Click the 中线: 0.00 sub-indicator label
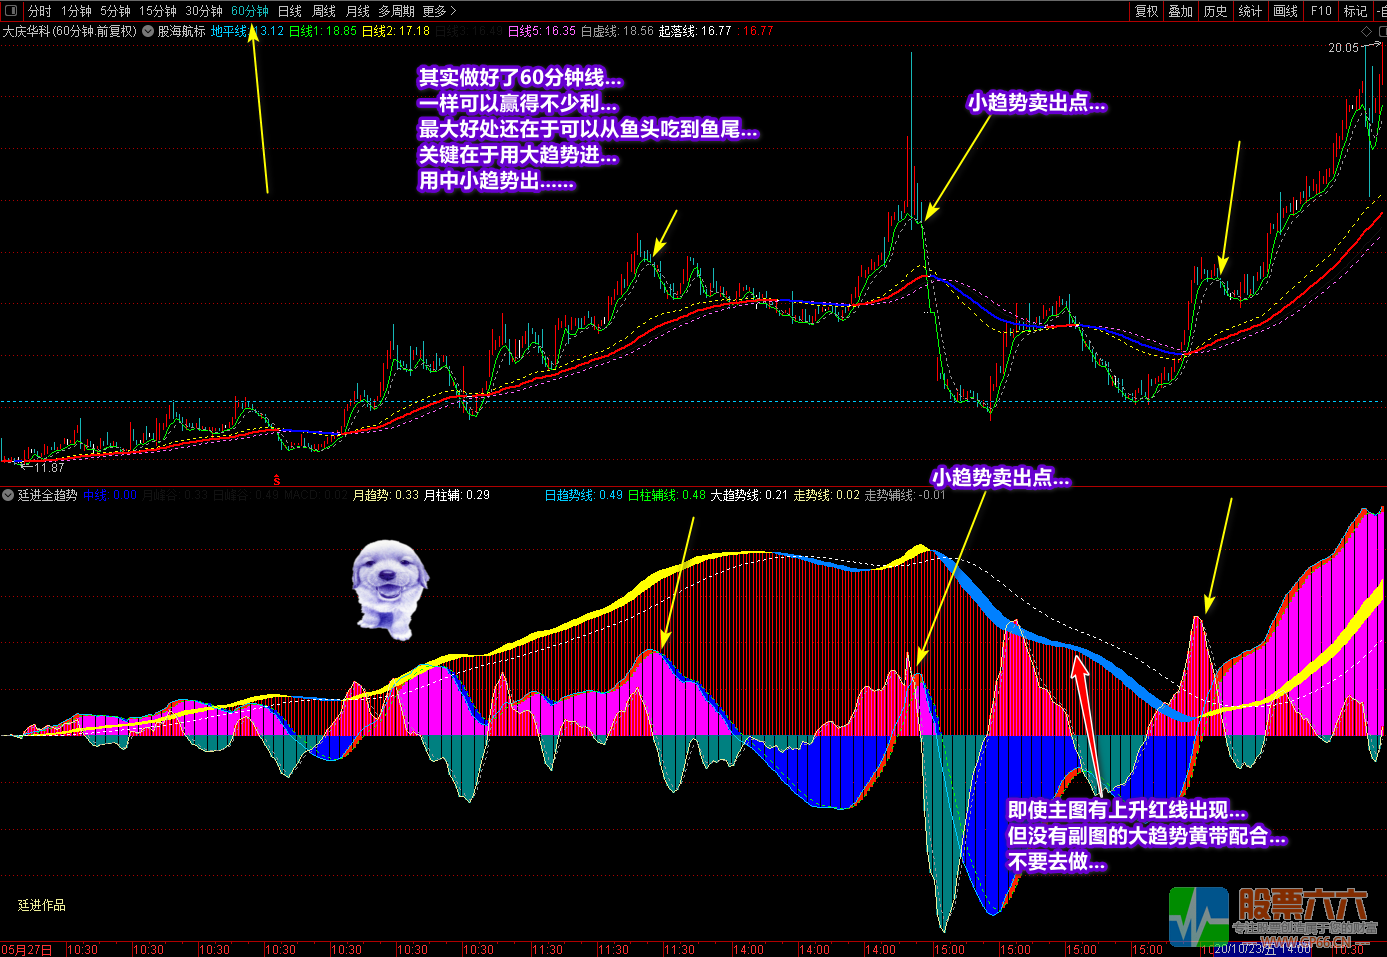The width and height of the screenshot is (1387, 957). [x=110, y=495]
